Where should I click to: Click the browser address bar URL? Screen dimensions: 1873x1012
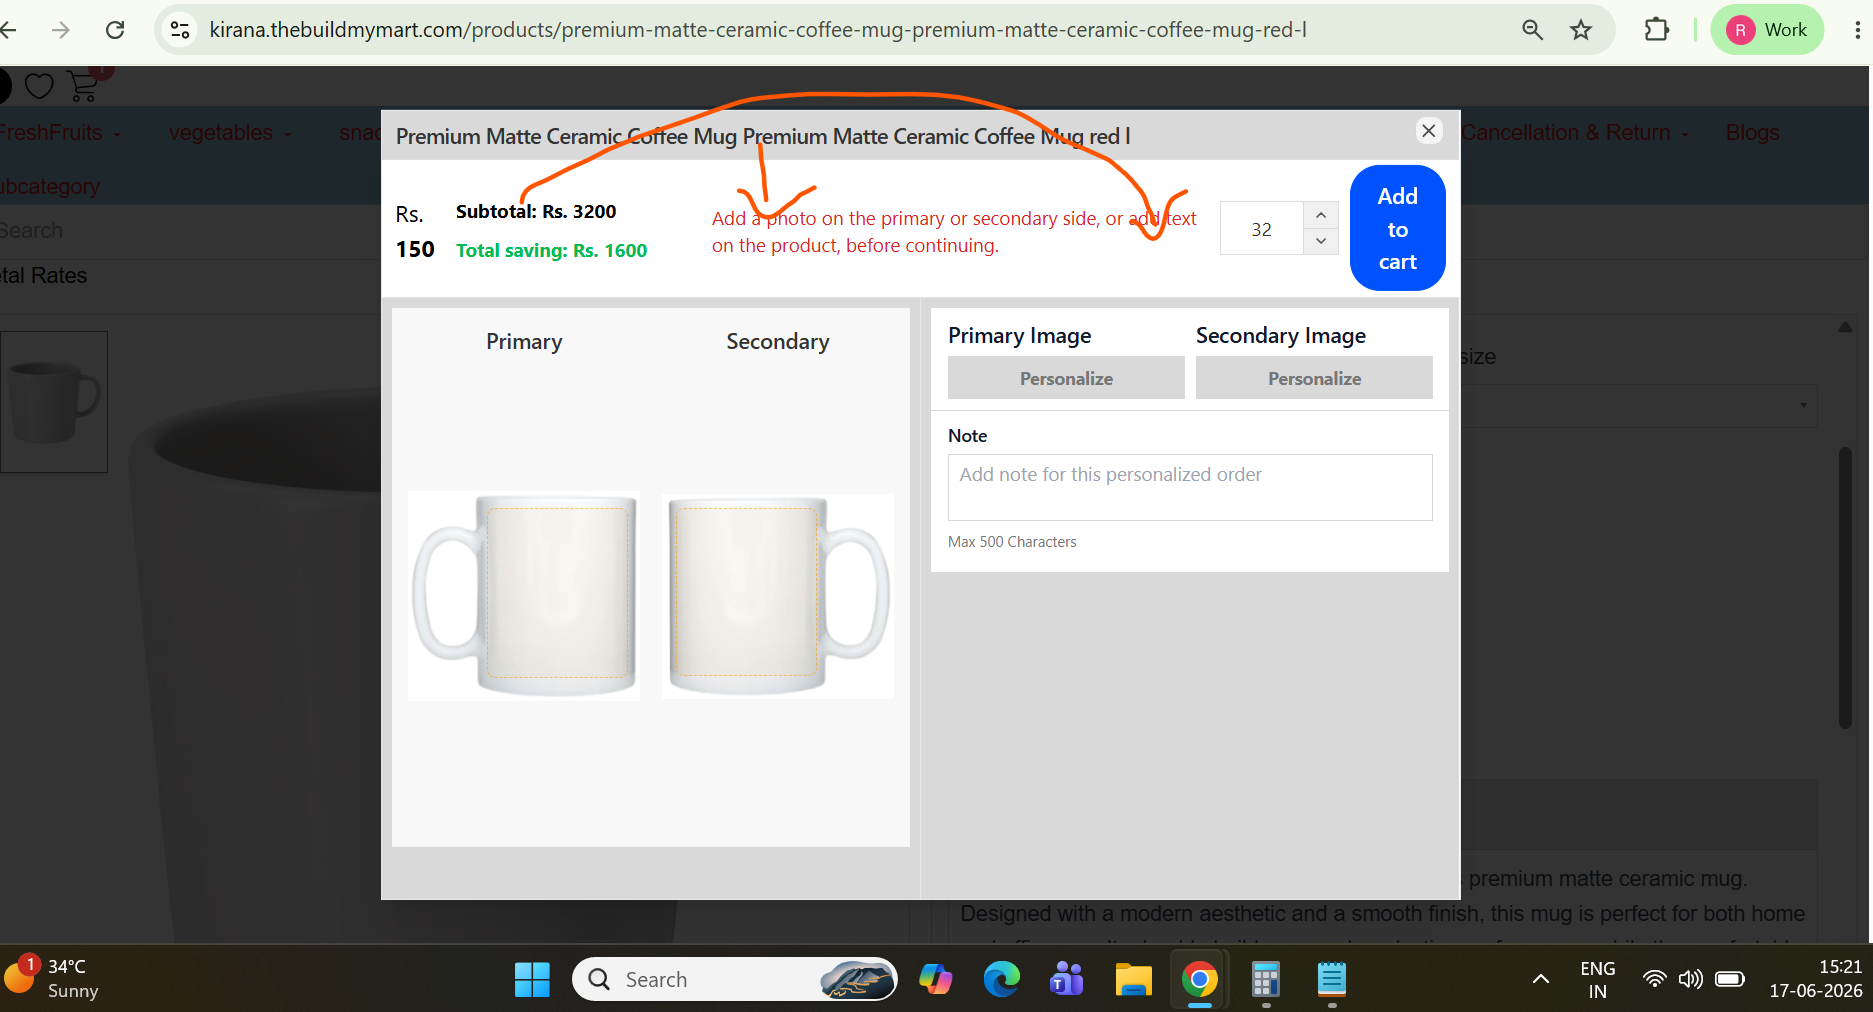758,30
